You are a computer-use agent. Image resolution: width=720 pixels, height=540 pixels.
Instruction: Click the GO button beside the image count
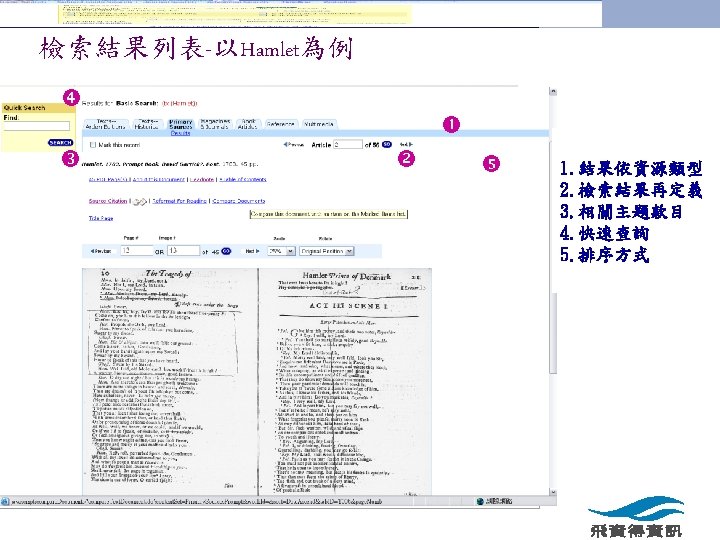[x=226, y=251]
